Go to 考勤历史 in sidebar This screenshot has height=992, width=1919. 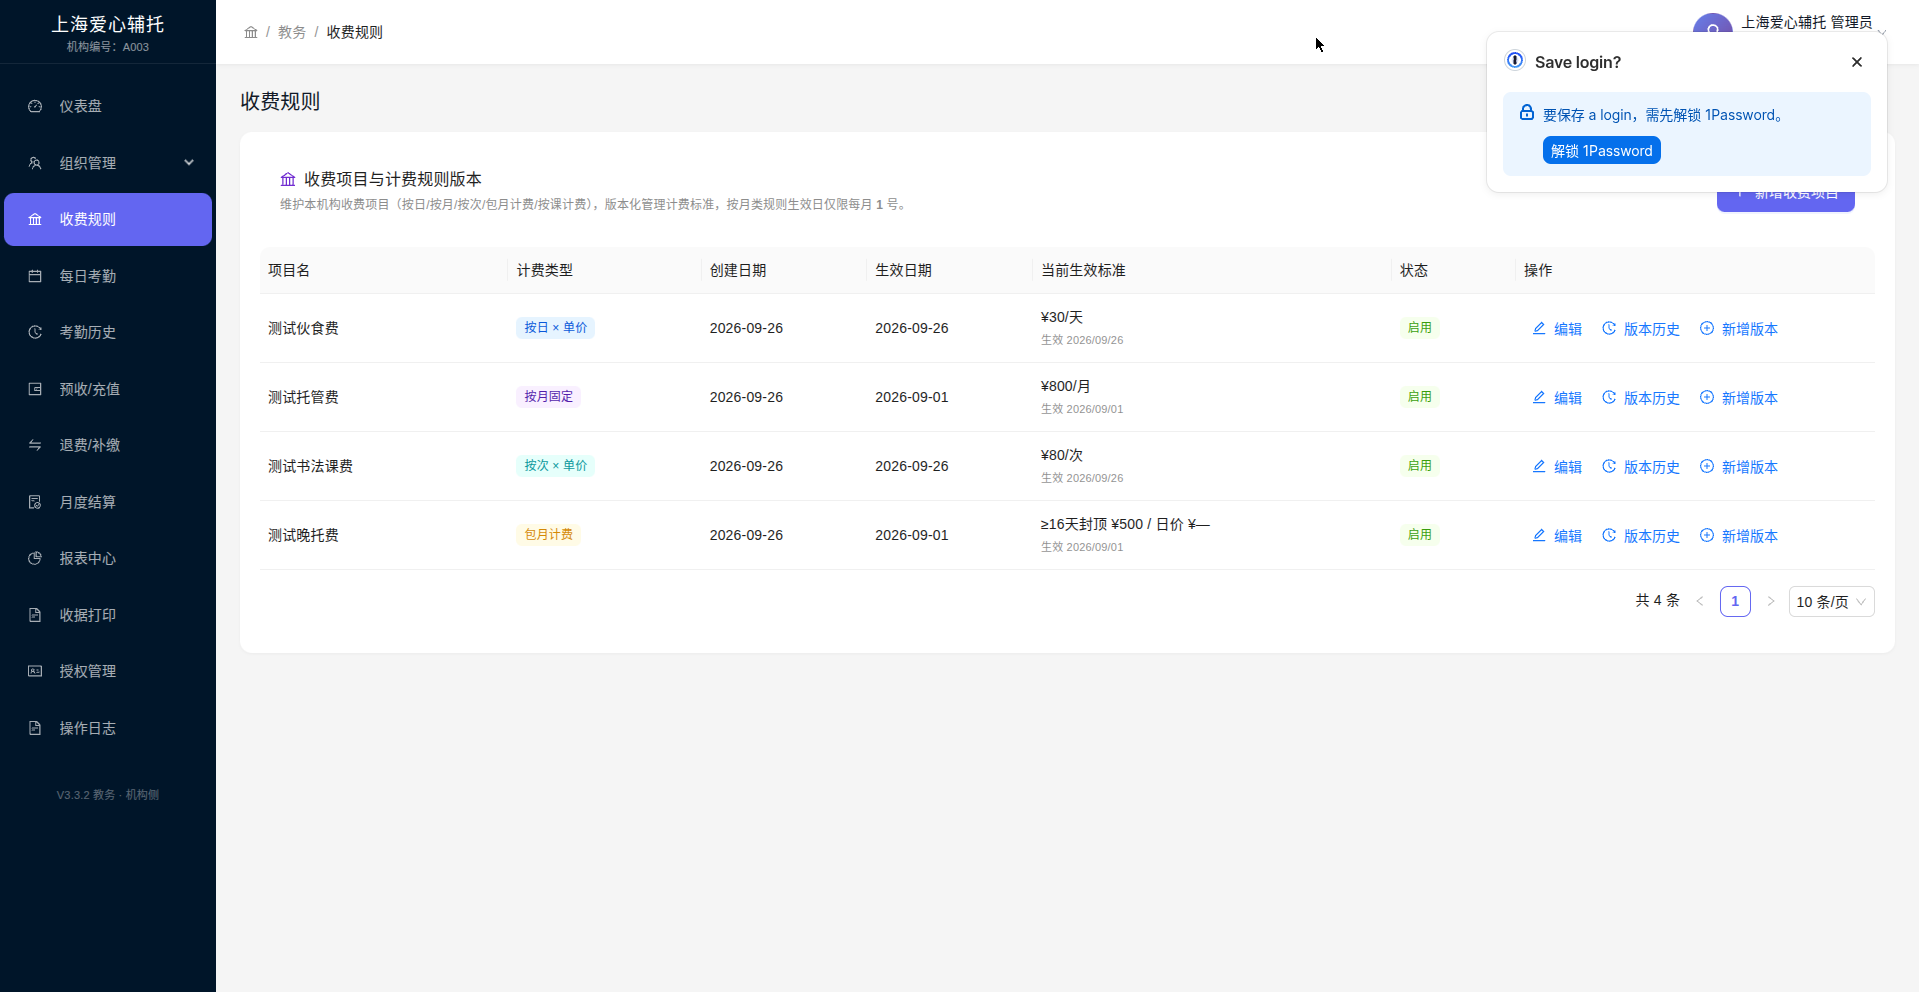(x=107, y=332)
